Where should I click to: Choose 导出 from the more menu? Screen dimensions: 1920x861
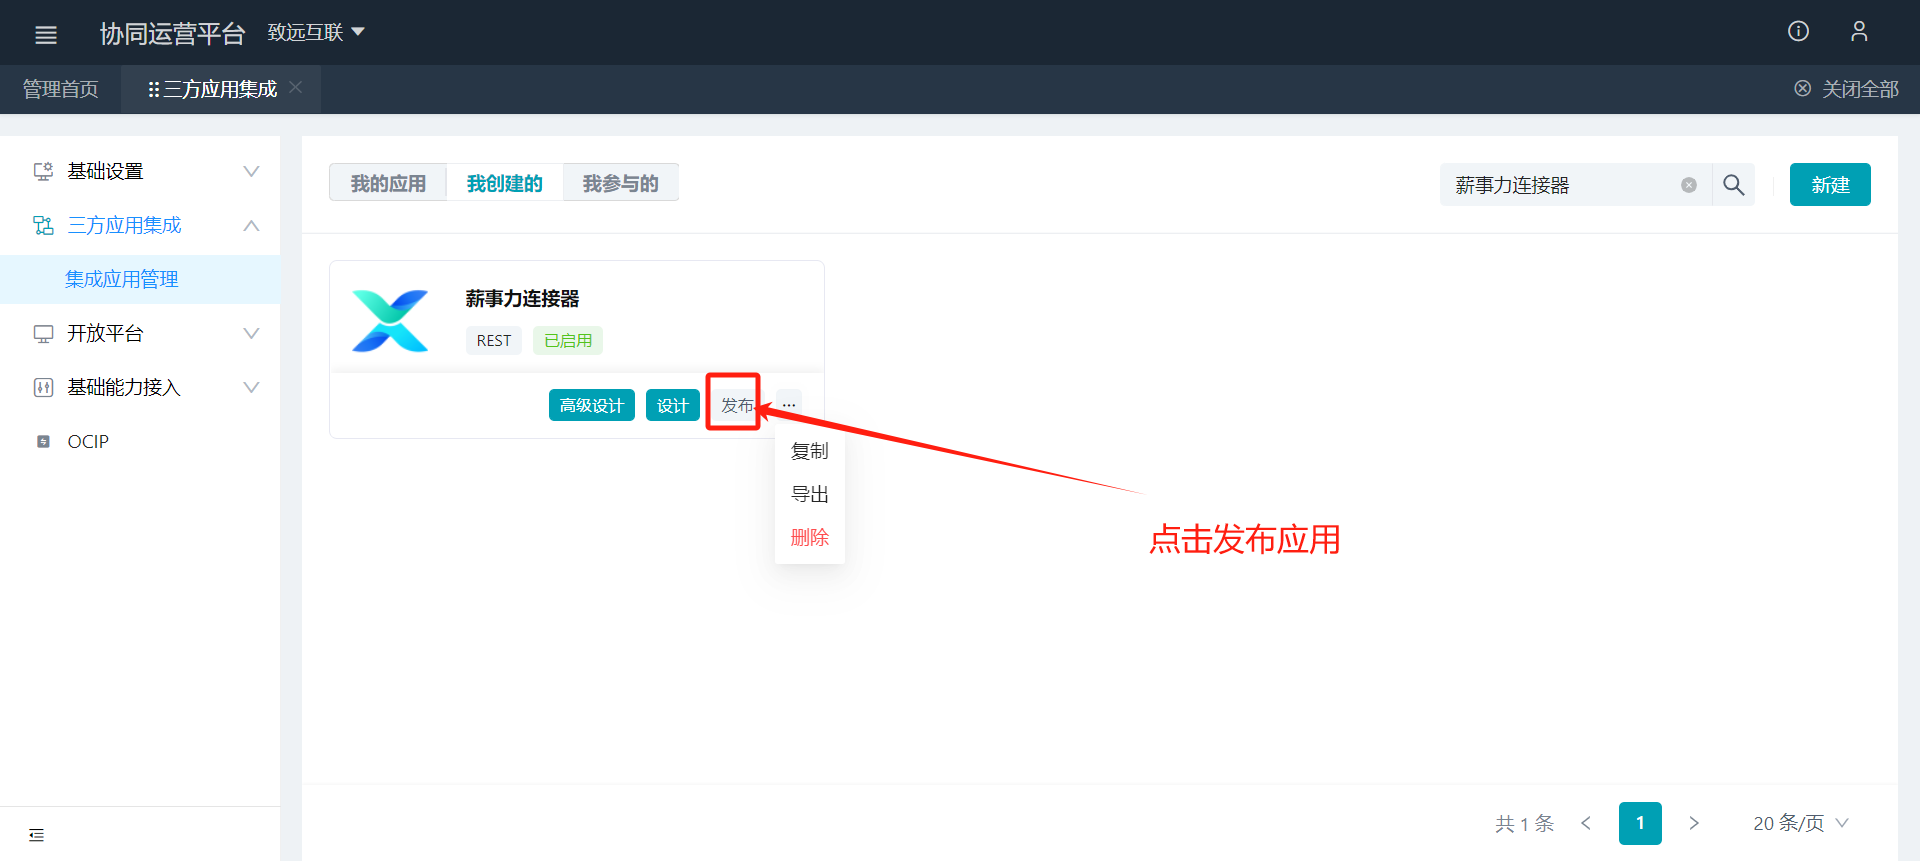click(x=810, y=494)
